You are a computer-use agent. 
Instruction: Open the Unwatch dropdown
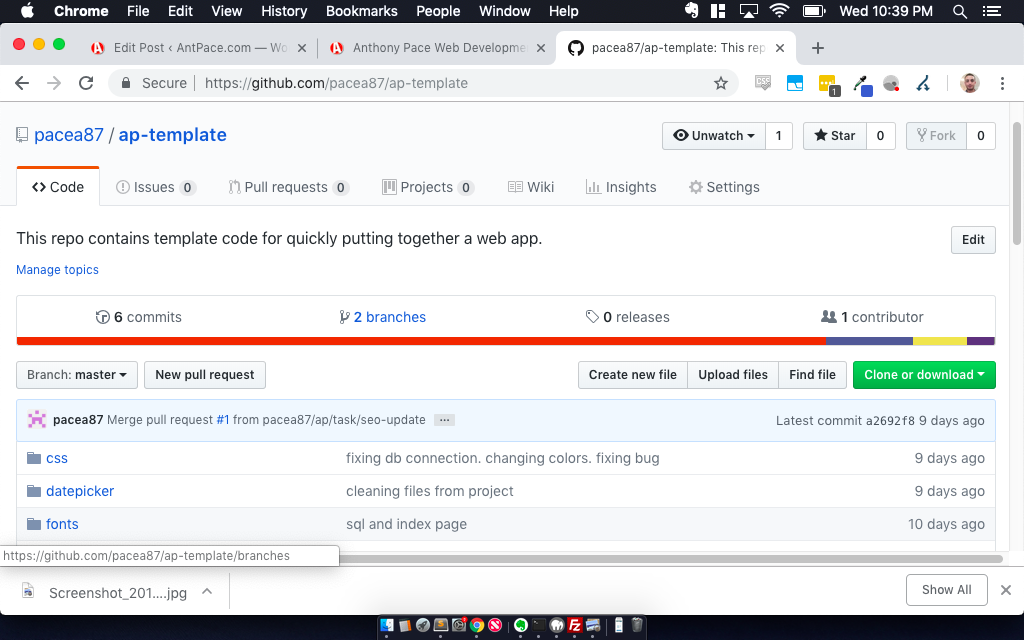(714, 136)
